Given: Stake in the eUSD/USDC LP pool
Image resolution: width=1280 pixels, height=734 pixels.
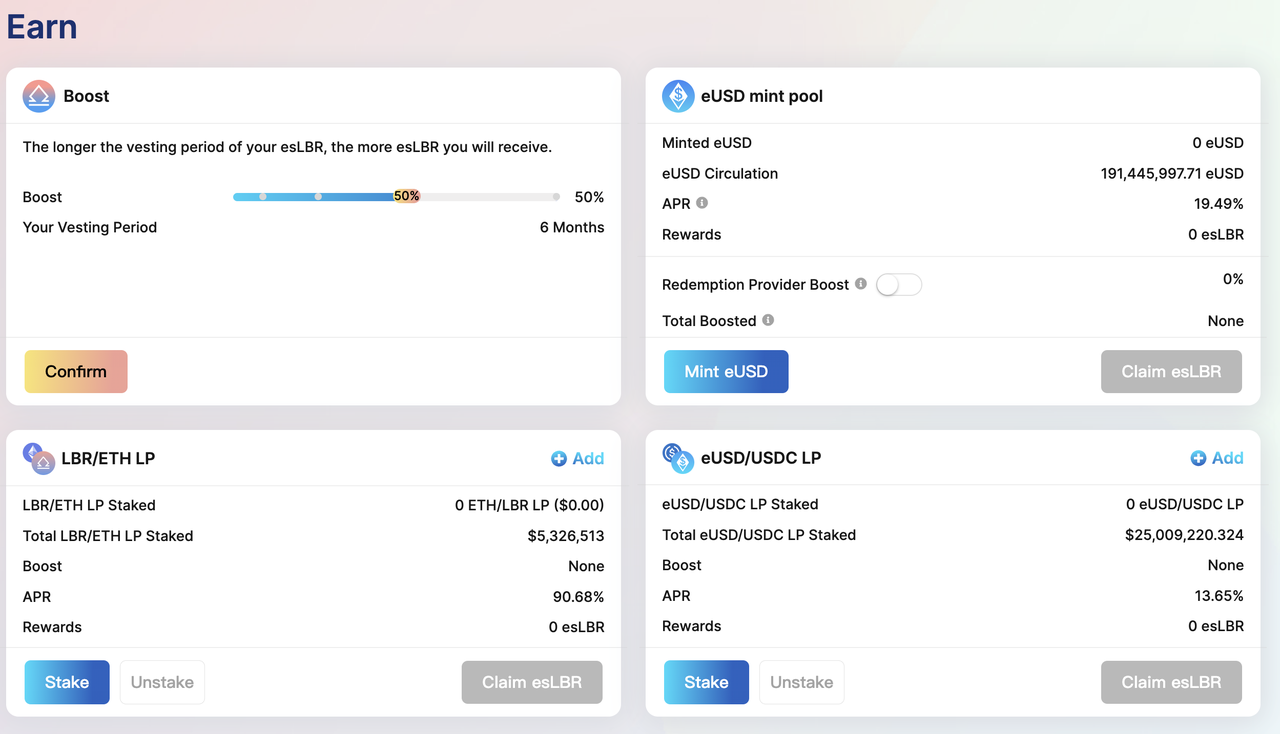Looking at the screenshot, I should 706,682.
